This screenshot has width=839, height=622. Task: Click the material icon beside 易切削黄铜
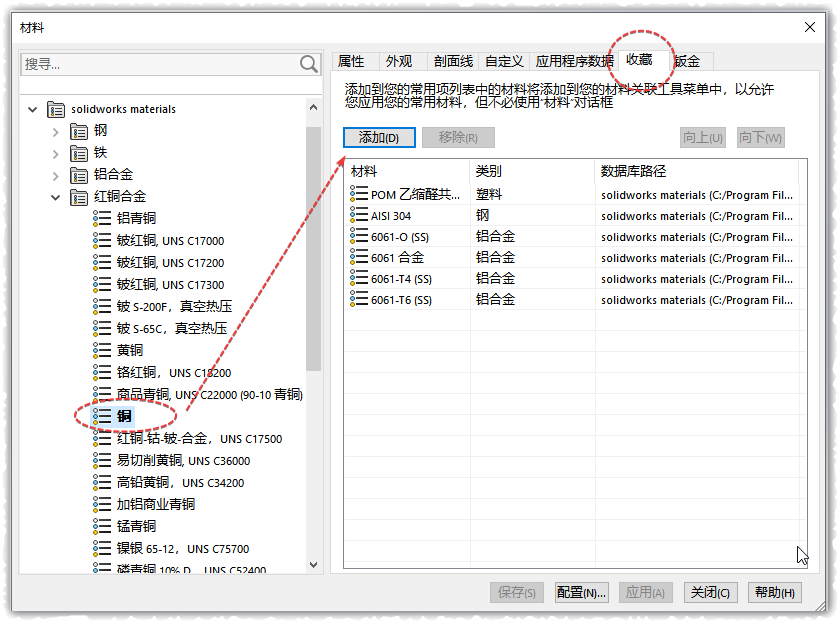(x=102, y=460)
